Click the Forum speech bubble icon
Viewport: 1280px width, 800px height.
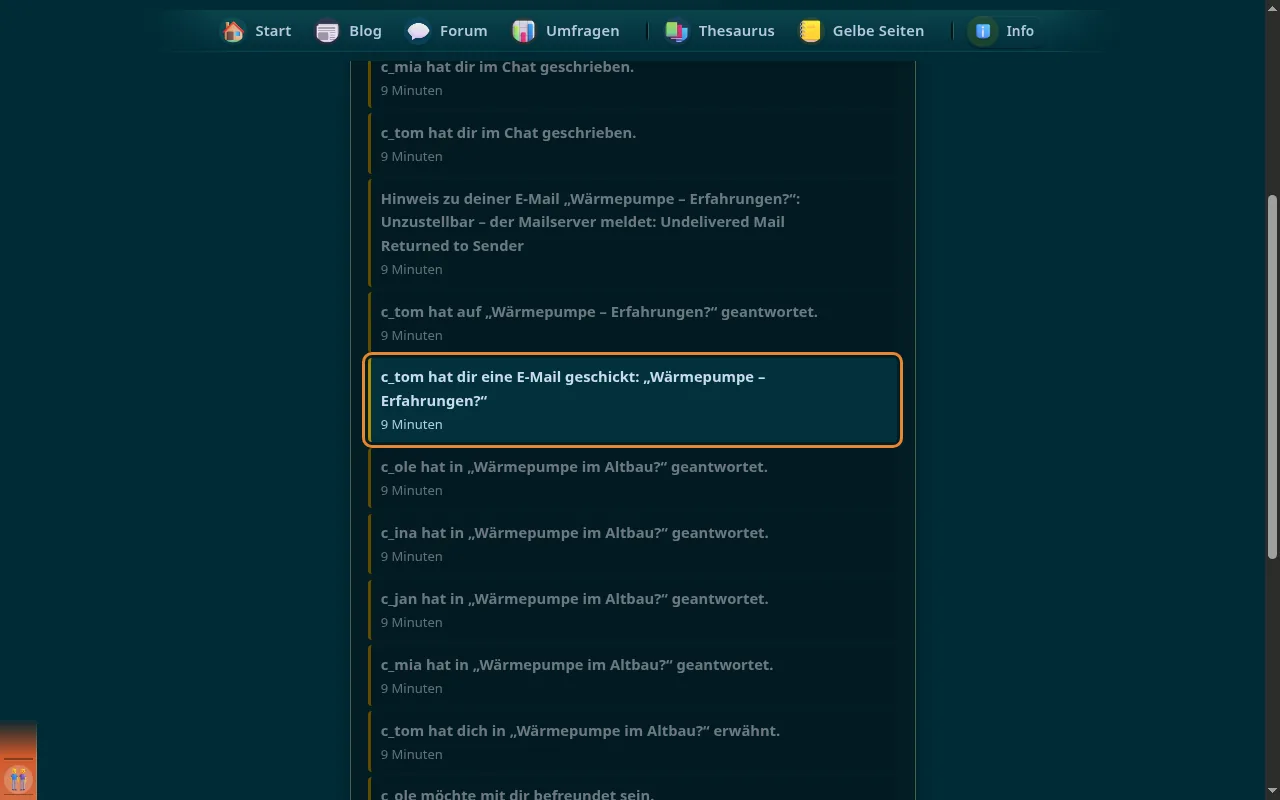click(x=418, y=31)
